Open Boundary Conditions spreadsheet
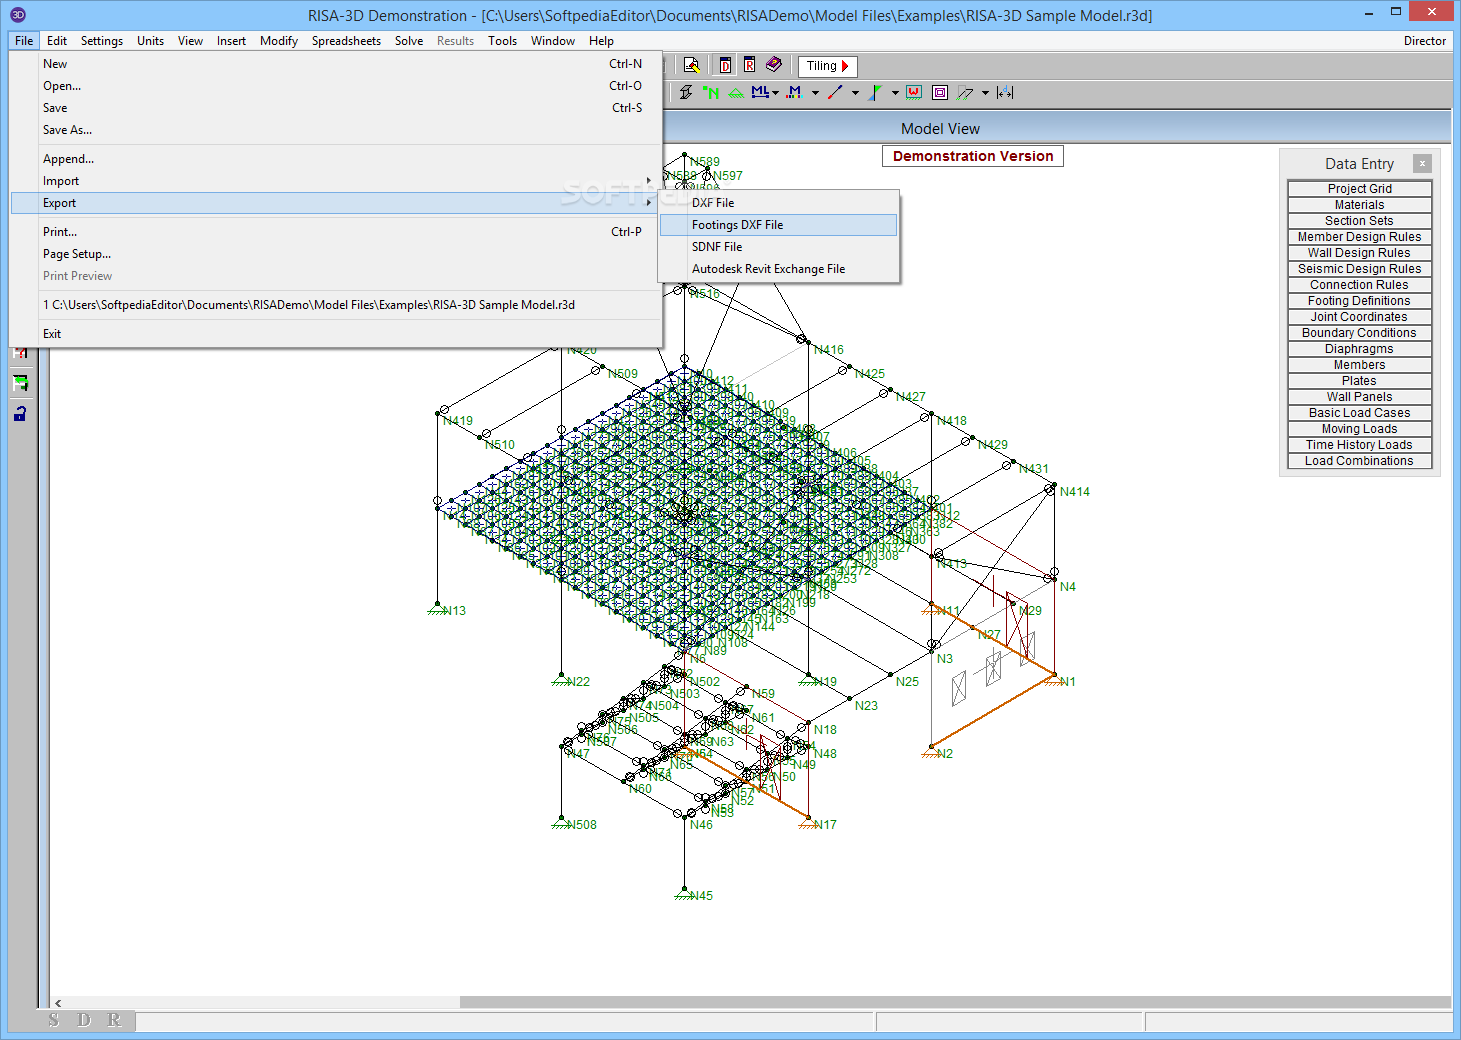 [x=1359, y=333]
